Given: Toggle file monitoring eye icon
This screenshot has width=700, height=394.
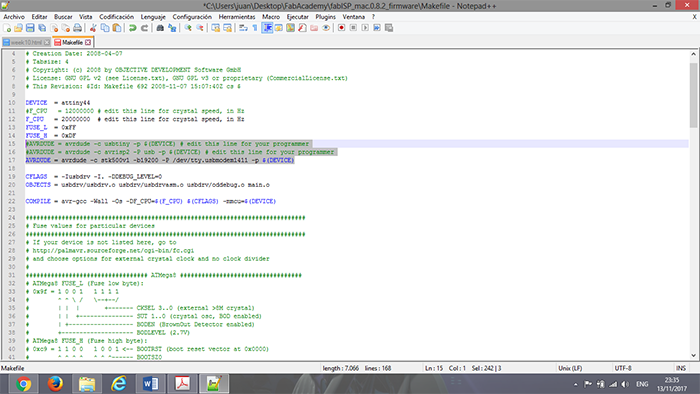Looking at the screenshot, I should 326,28.
